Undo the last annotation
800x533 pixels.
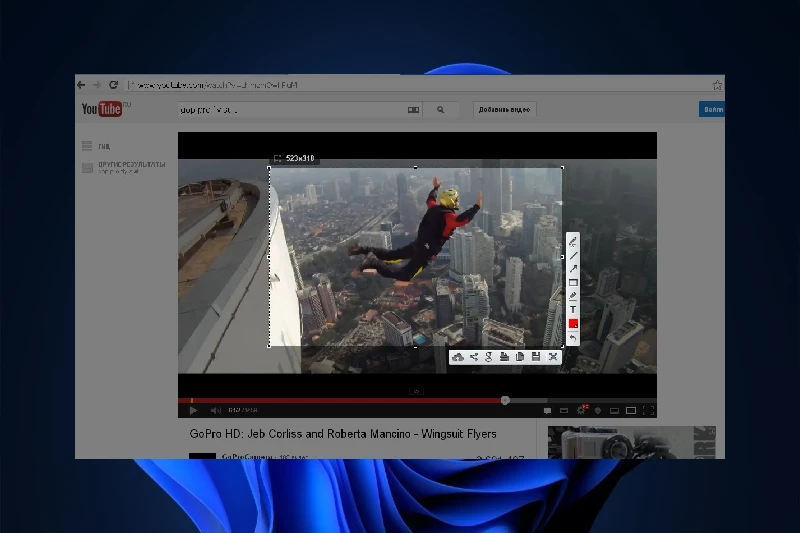tap(573, 338)
